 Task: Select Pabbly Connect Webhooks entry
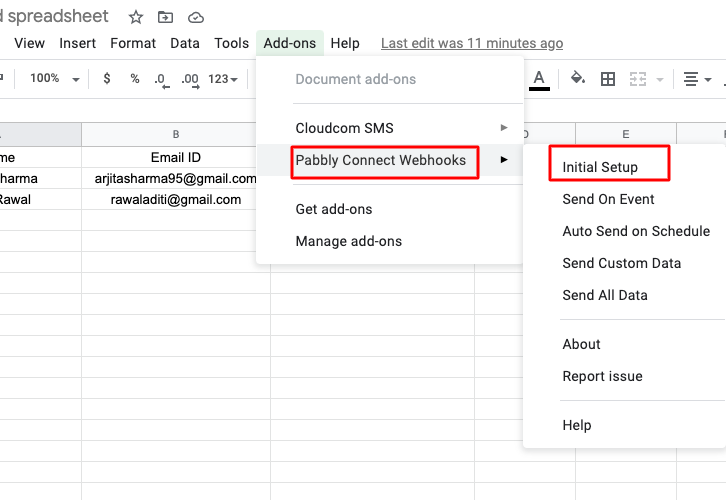(390, 160)
